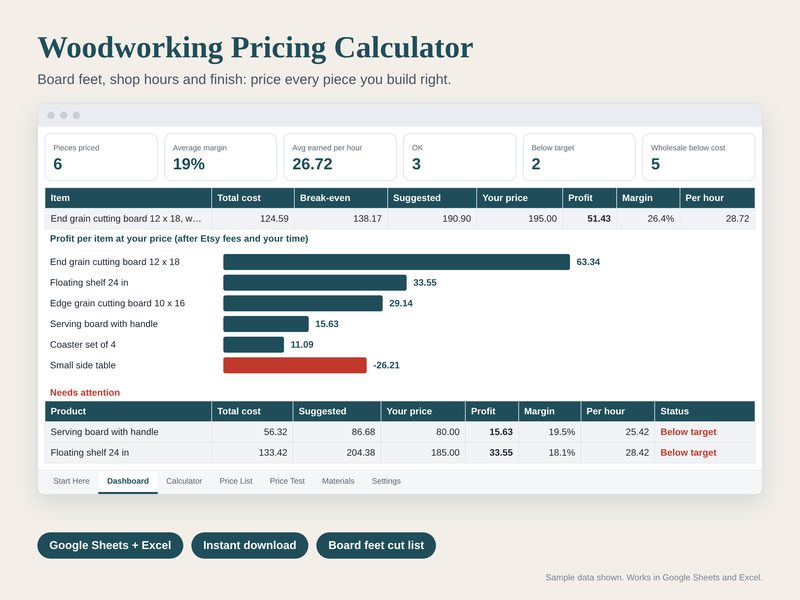
Task: Click the 190.90 suggested price cell
Action: 432,218
